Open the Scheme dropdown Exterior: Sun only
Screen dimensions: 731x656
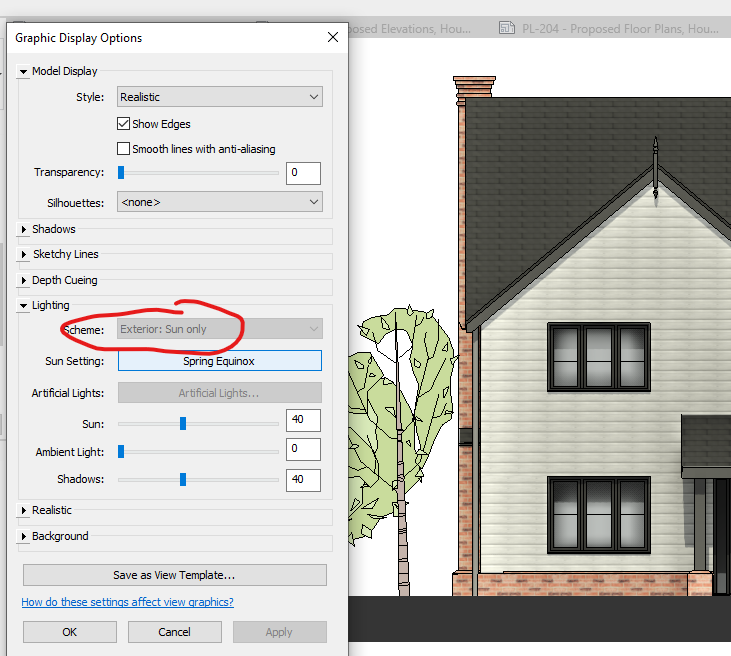220,329
